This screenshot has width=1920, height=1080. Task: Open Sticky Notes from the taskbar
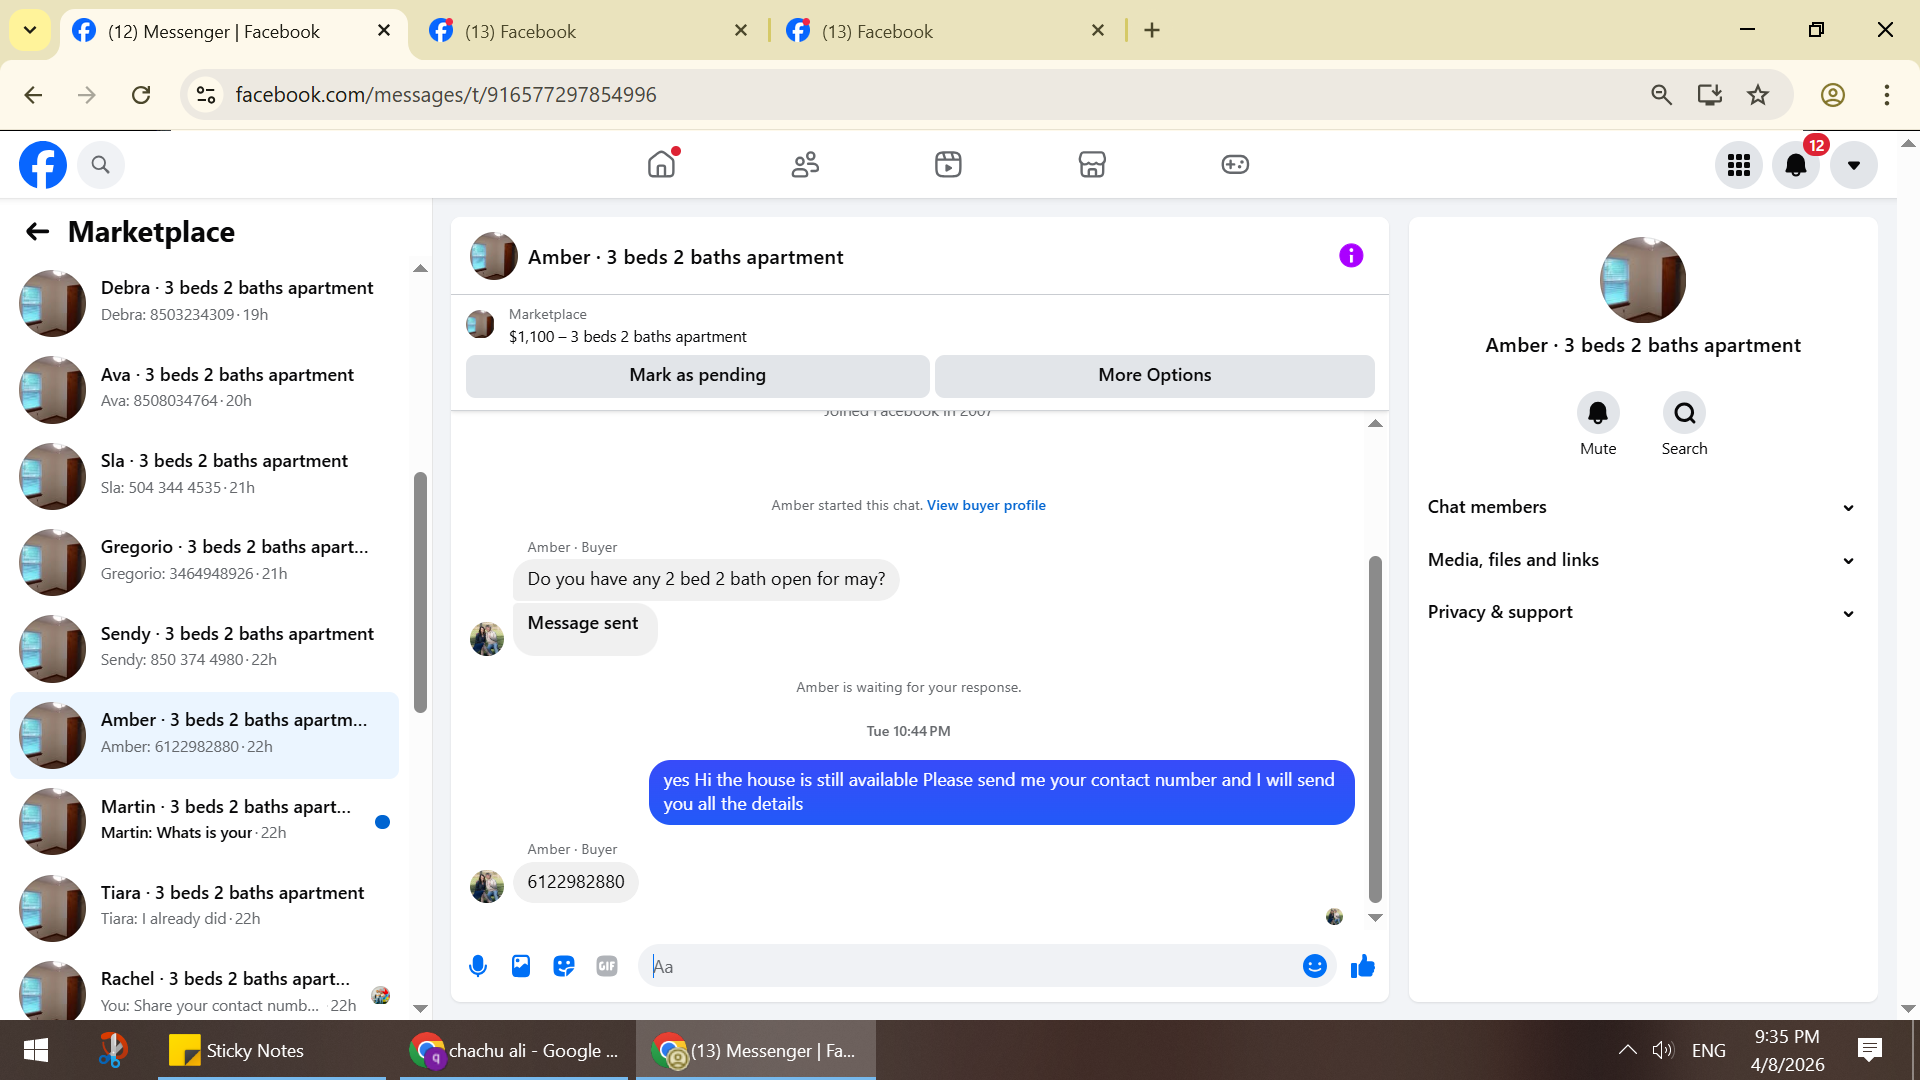tap(238, 1050)
